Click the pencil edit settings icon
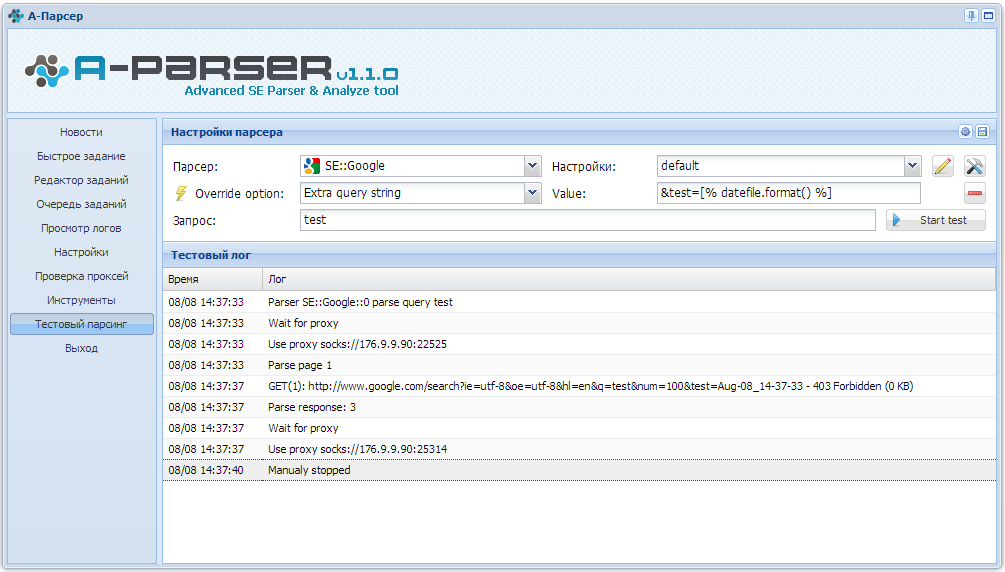The height and width of the screenshot is (572, 1005). click(x=942, y=166)
